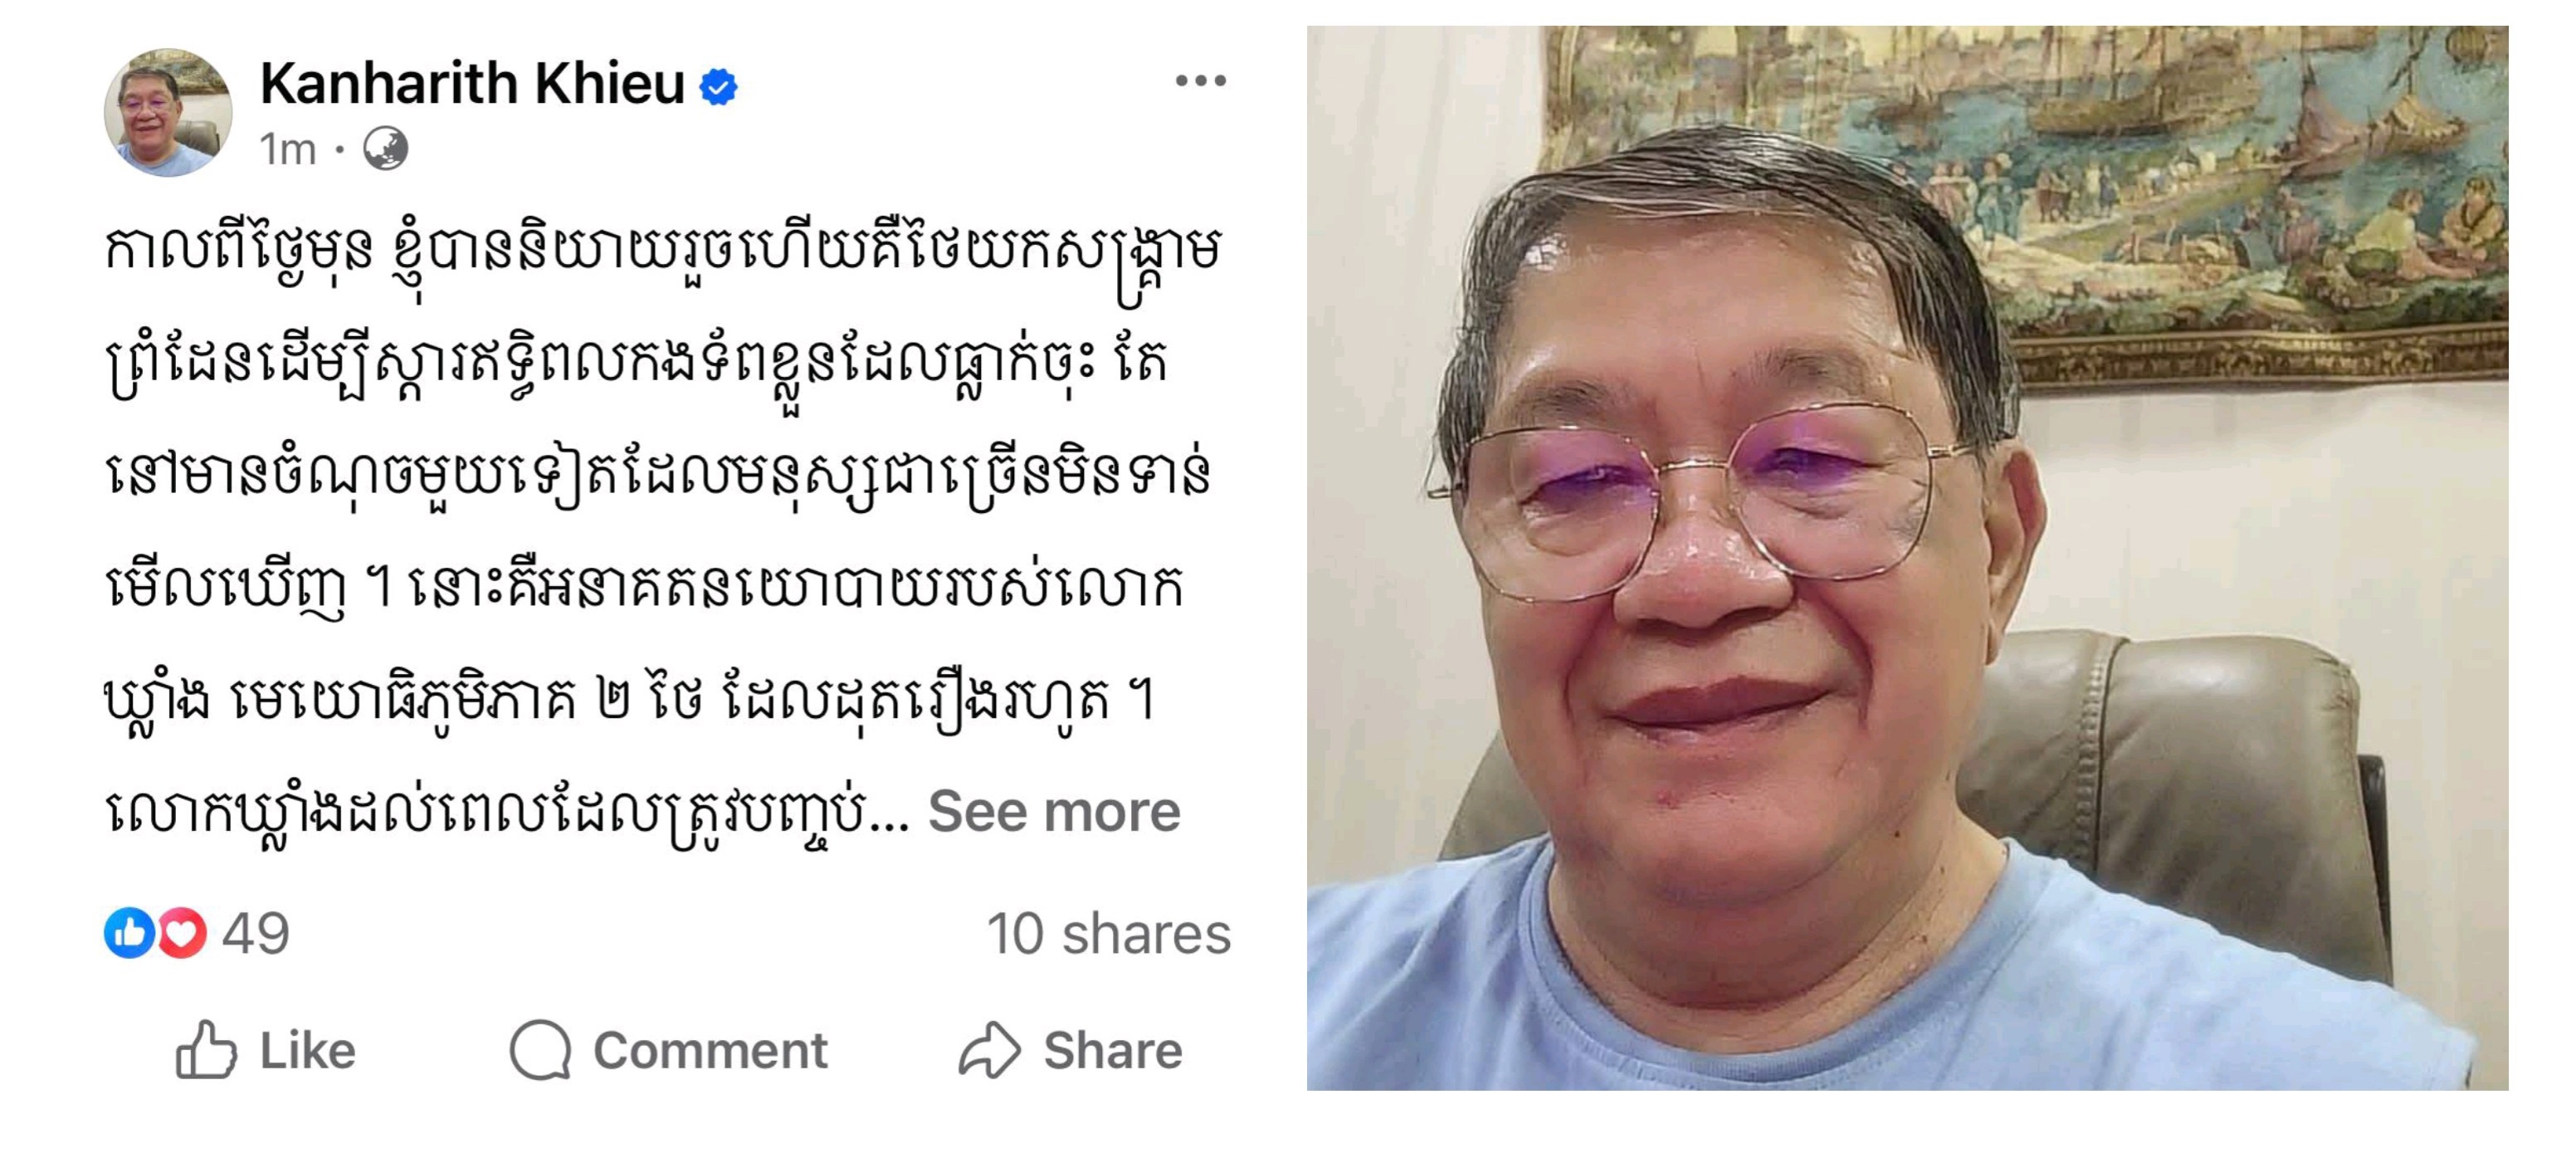
Task: Click the Share text label
Action: (1113, 1051)
